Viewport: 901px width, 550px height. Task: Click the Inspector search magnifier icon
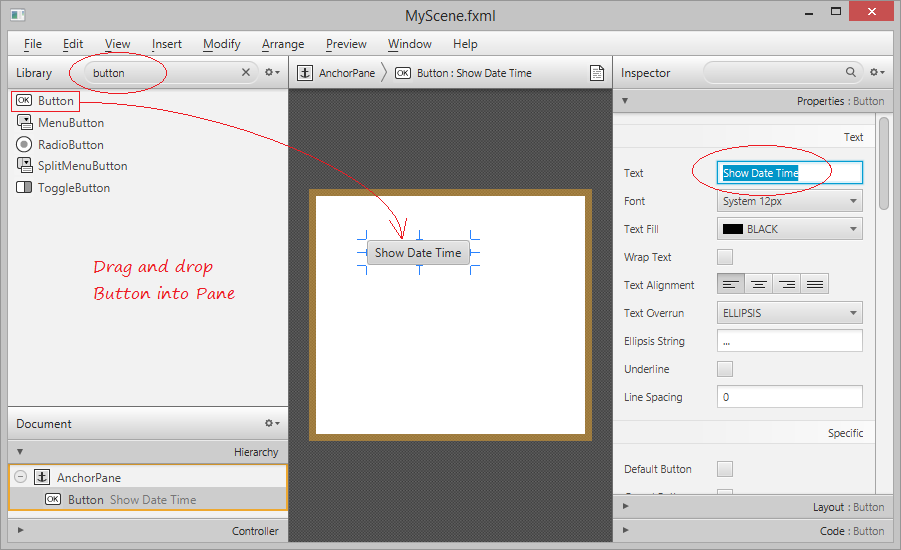point(850,72)
